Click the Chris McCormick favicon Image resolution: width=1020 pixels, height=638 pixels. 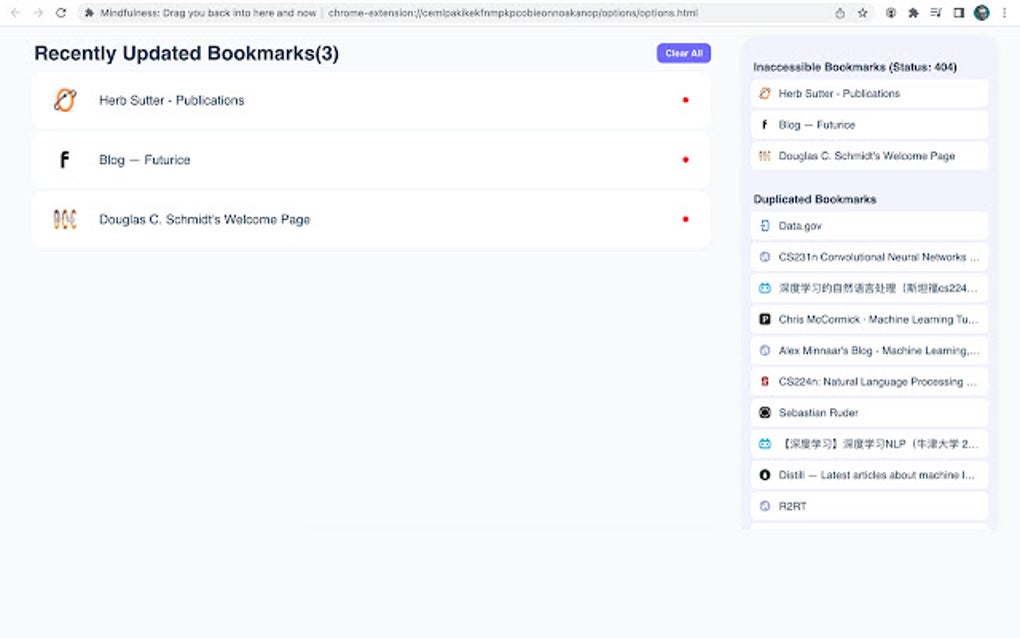tap(764, 319)
